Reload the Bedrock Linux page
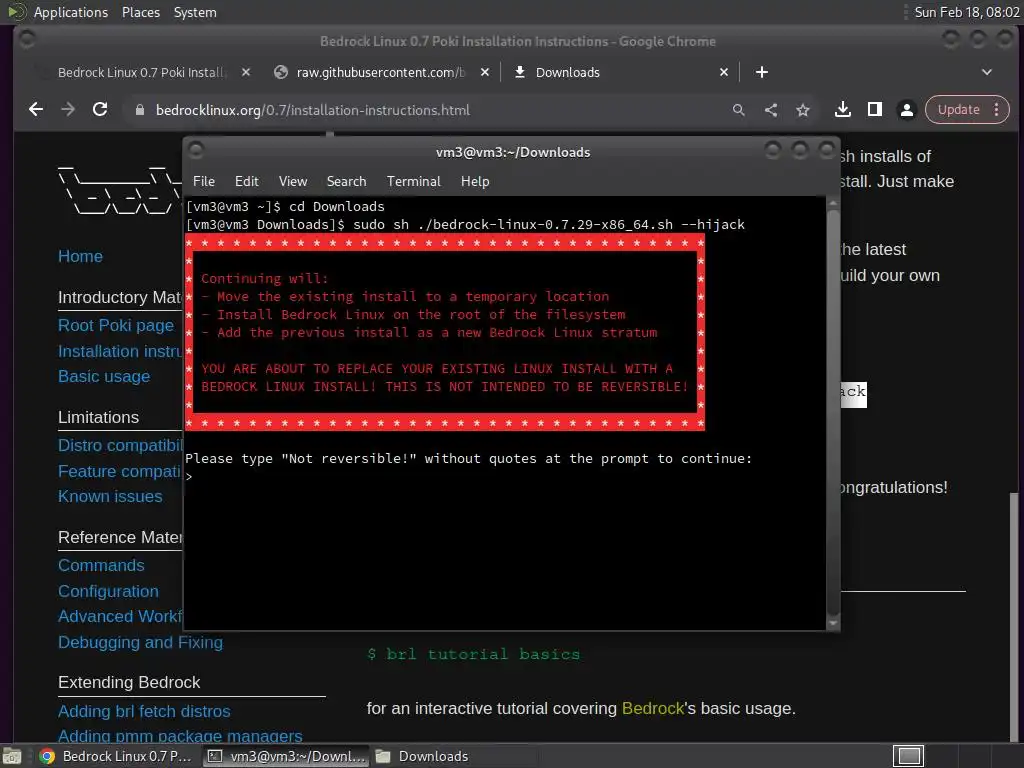Viewport: 1024px width, 768px height. (100, 110)
